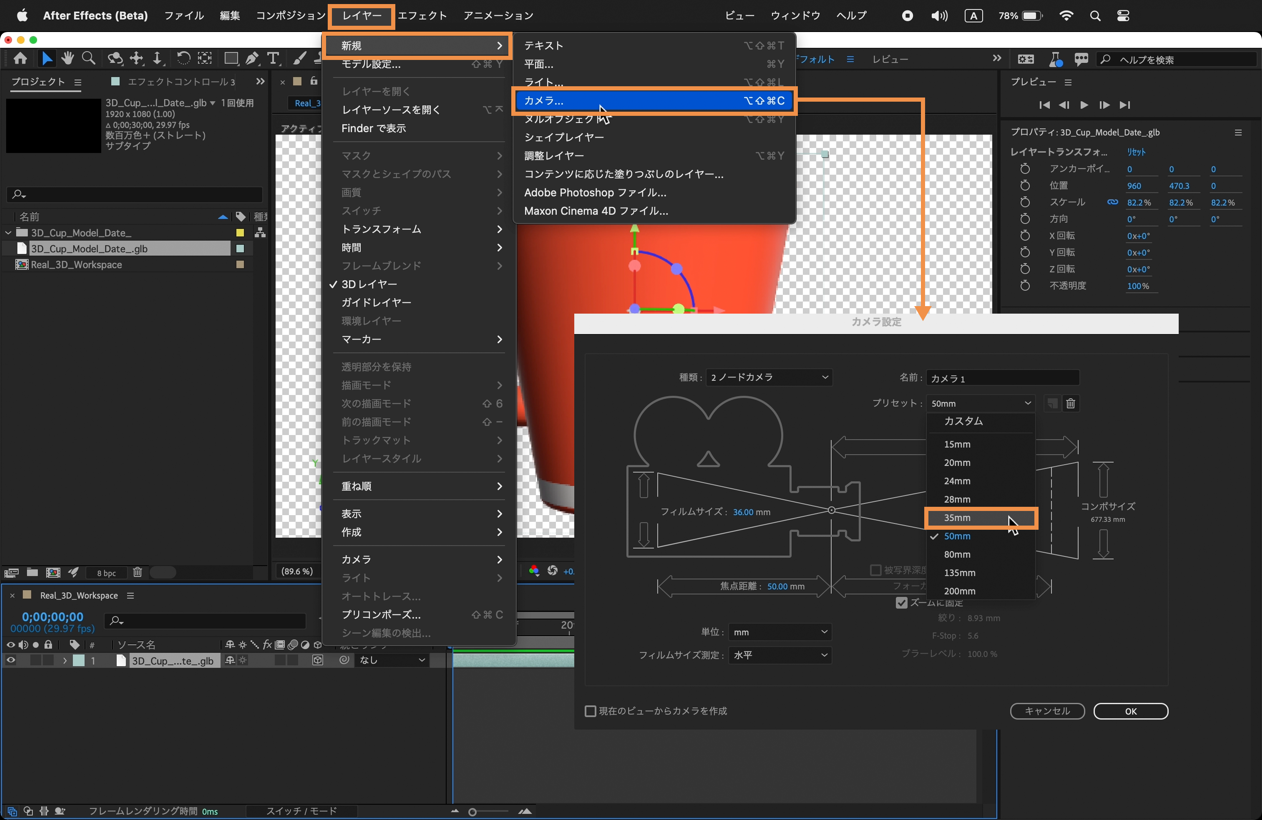Open the 単位 mm dropdown
Image resolution: width=1262 pixels, height=820 pixels.
click(x=779, y=632)
